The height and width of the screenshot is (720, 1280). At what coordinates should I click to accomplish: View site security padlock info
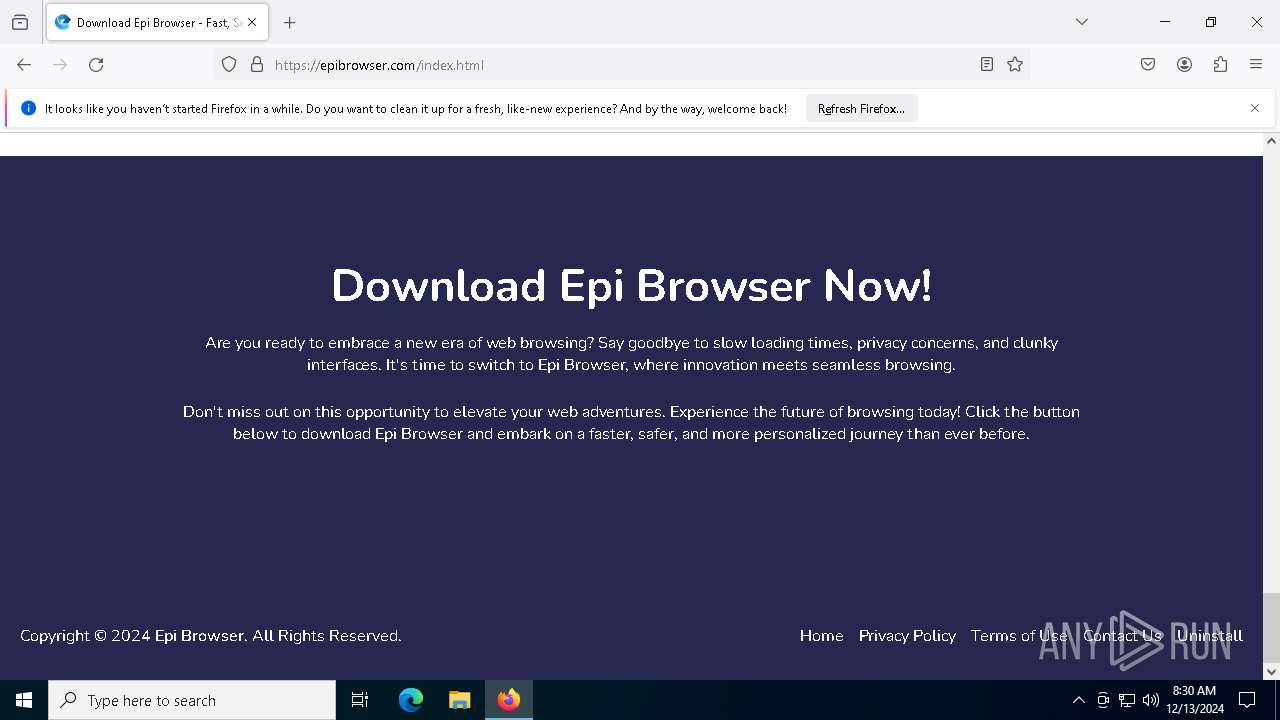tap(257, 65)
